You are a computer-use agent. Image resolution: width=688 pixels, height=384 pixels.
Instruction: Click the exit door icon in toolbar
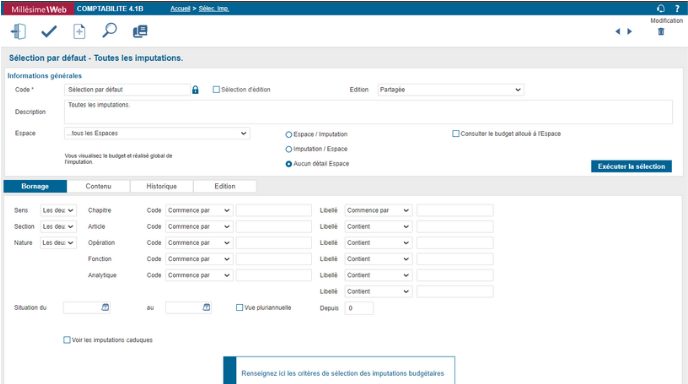point(18,32)
